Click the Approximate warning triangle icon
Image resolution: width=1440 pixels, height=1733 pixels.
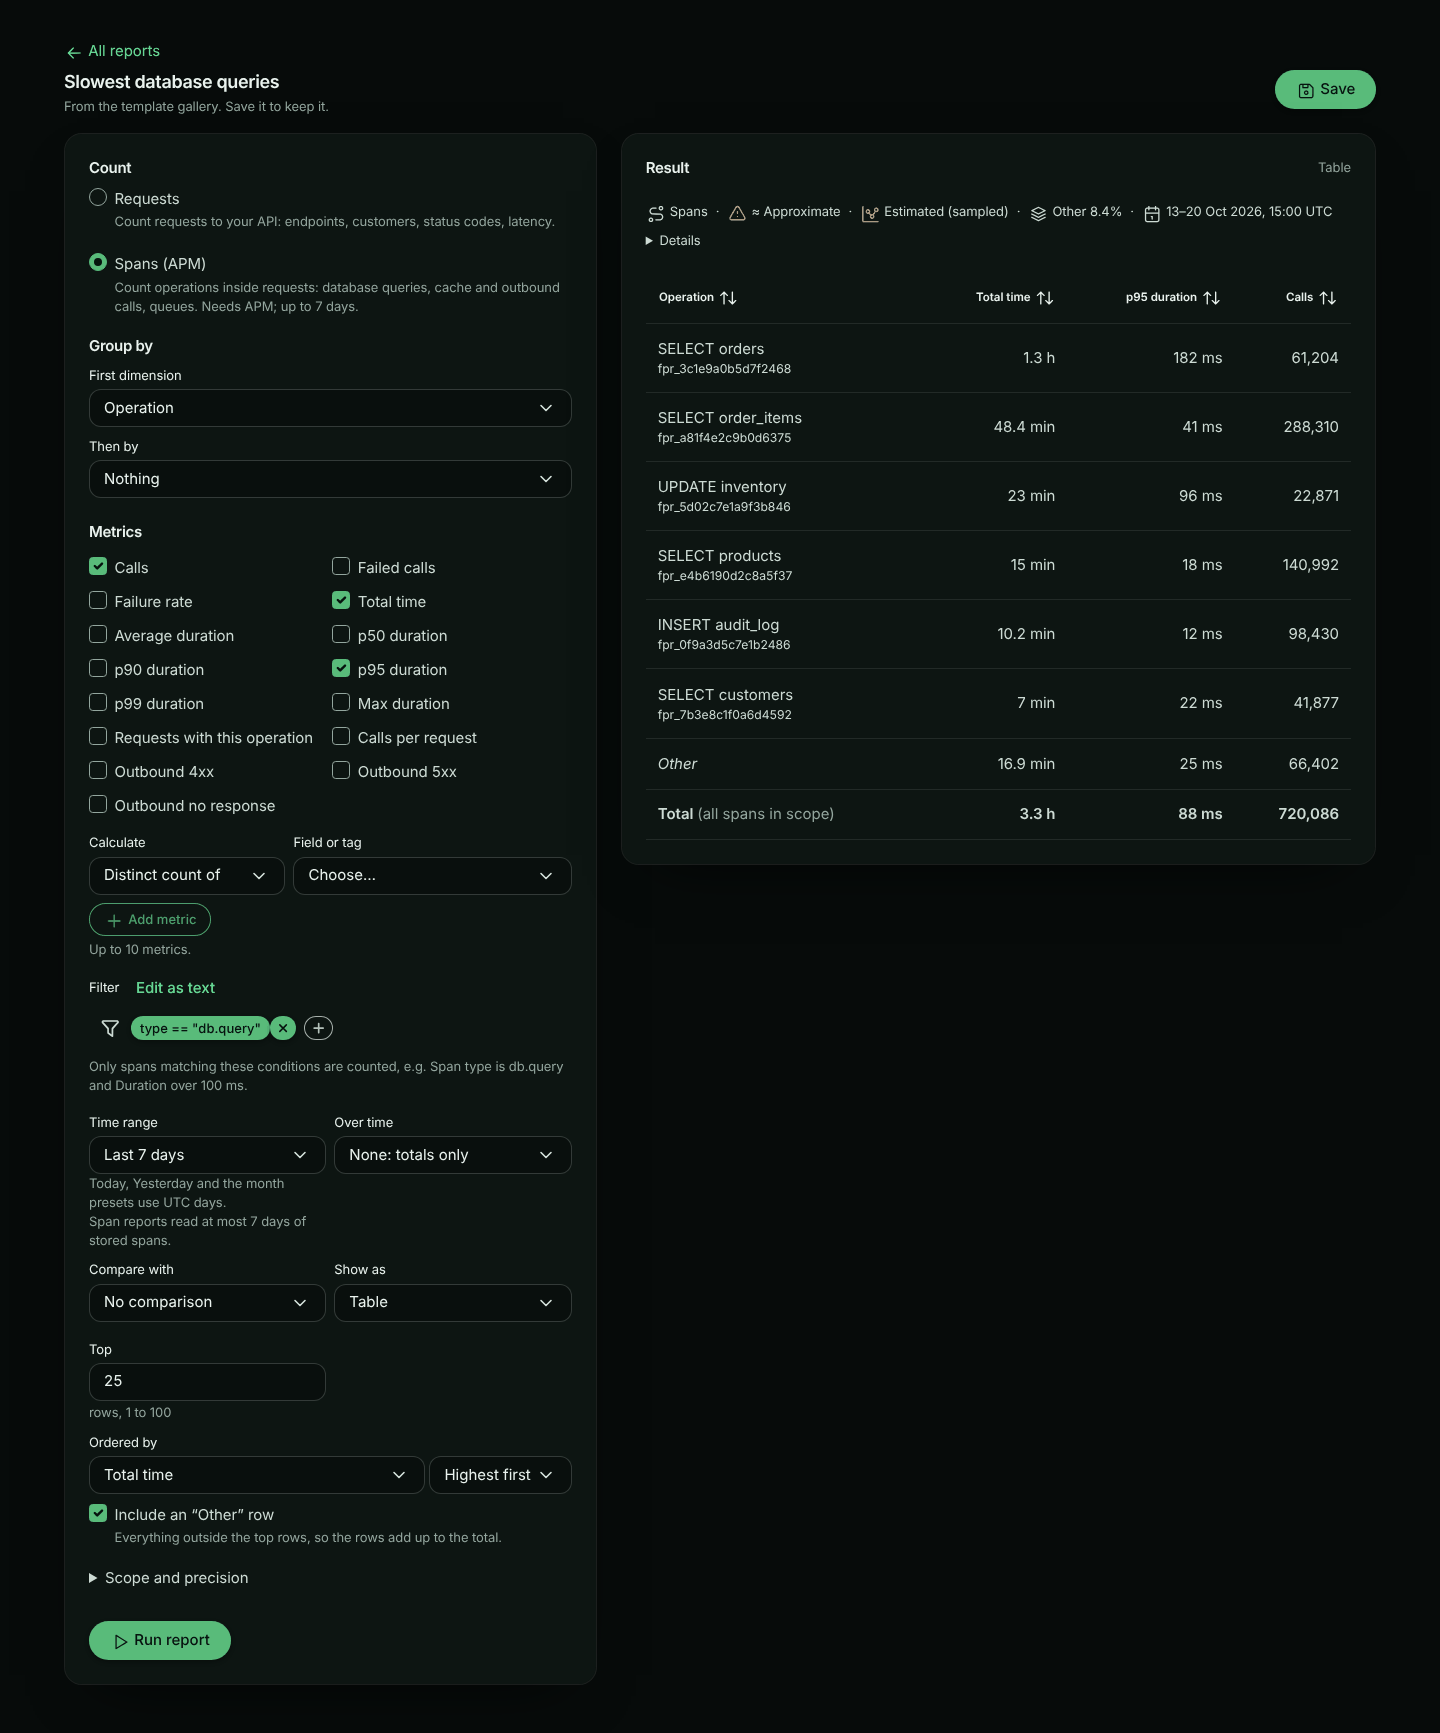point(737,213)
